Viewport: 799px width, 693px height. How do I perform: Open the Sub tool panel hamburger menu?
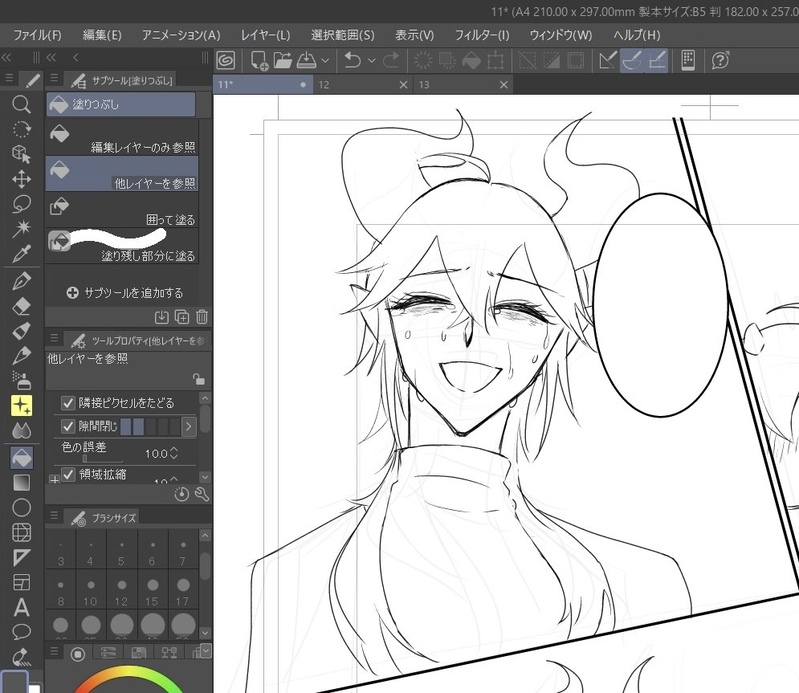54,78
